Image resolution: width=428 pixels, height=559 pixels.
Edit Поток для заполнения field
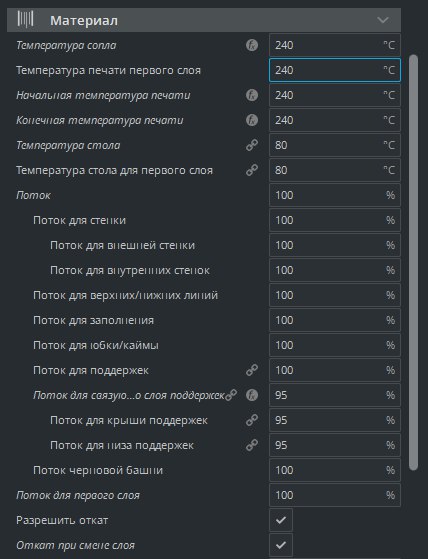(335, 320)
